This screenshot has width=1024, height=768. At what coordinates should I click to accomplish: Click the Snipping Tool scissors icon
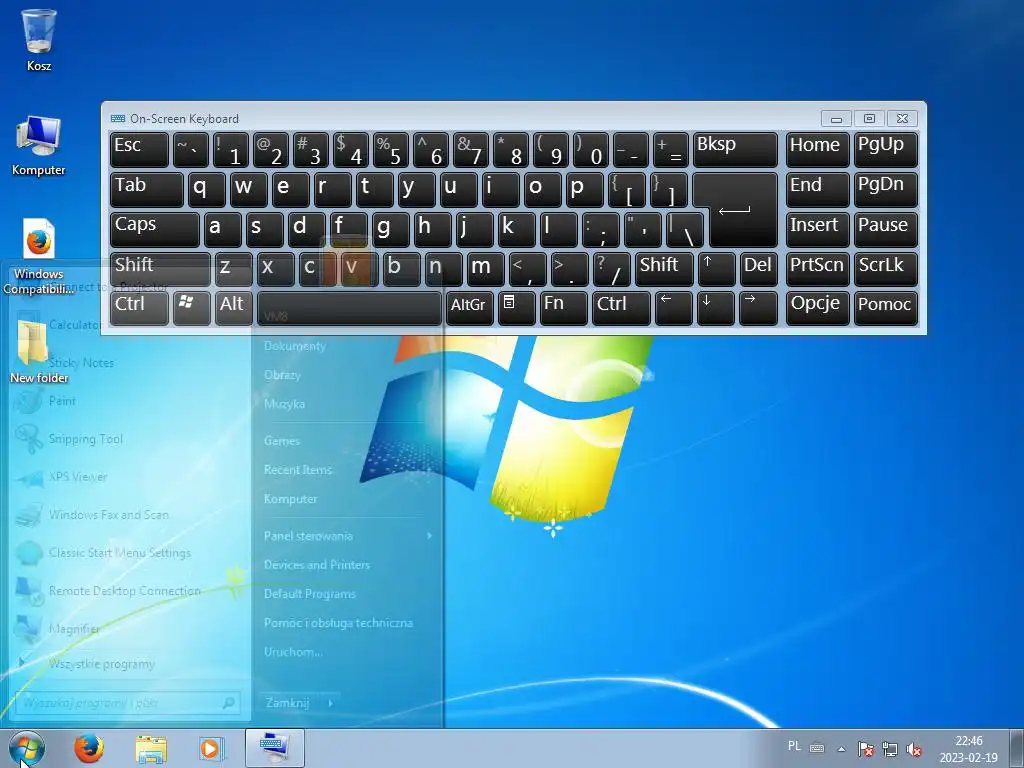point(29,438)
